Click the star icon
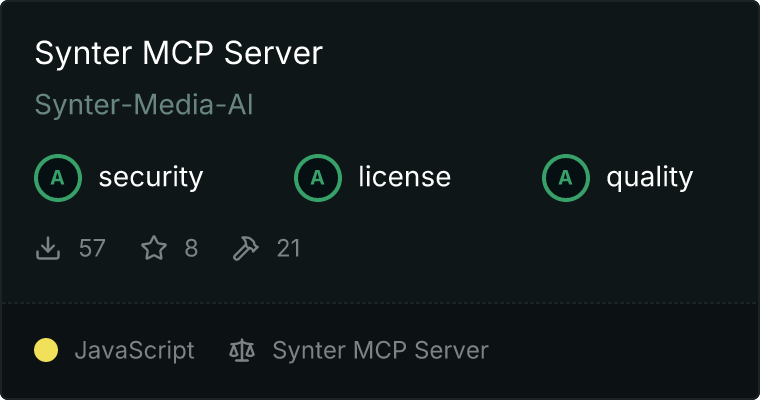The height and width of the screenshot is (400, 760). [x=154, y=248]
